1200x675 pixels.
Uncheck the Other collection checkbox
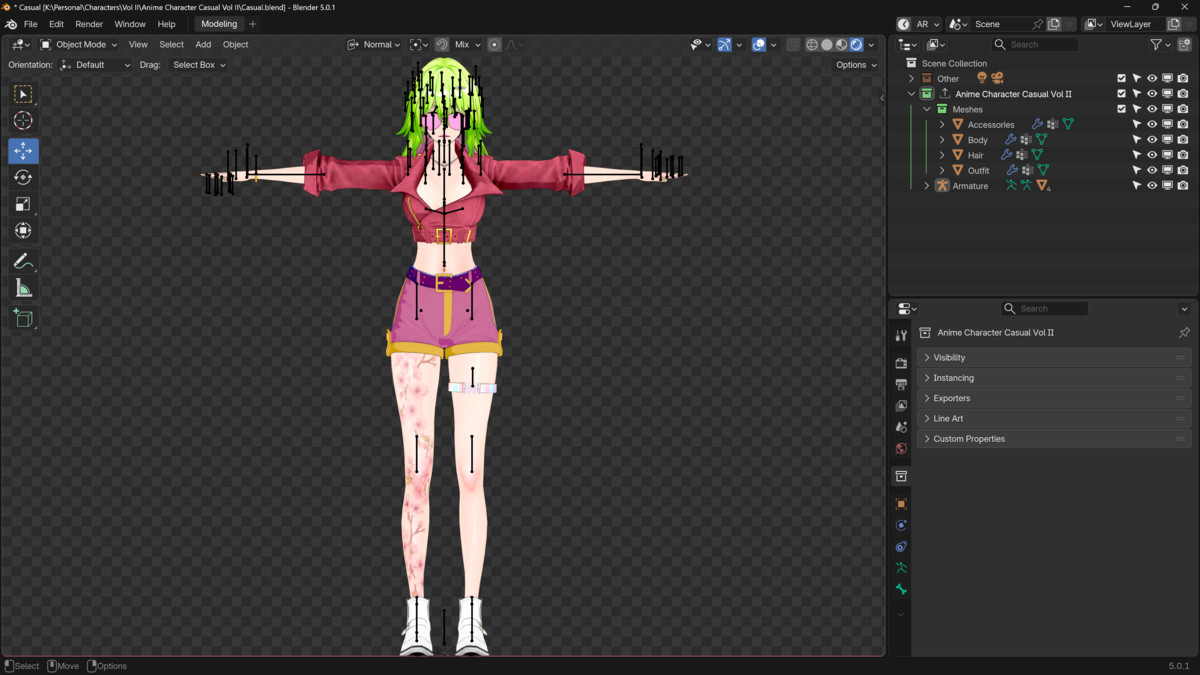[1121, 77]
